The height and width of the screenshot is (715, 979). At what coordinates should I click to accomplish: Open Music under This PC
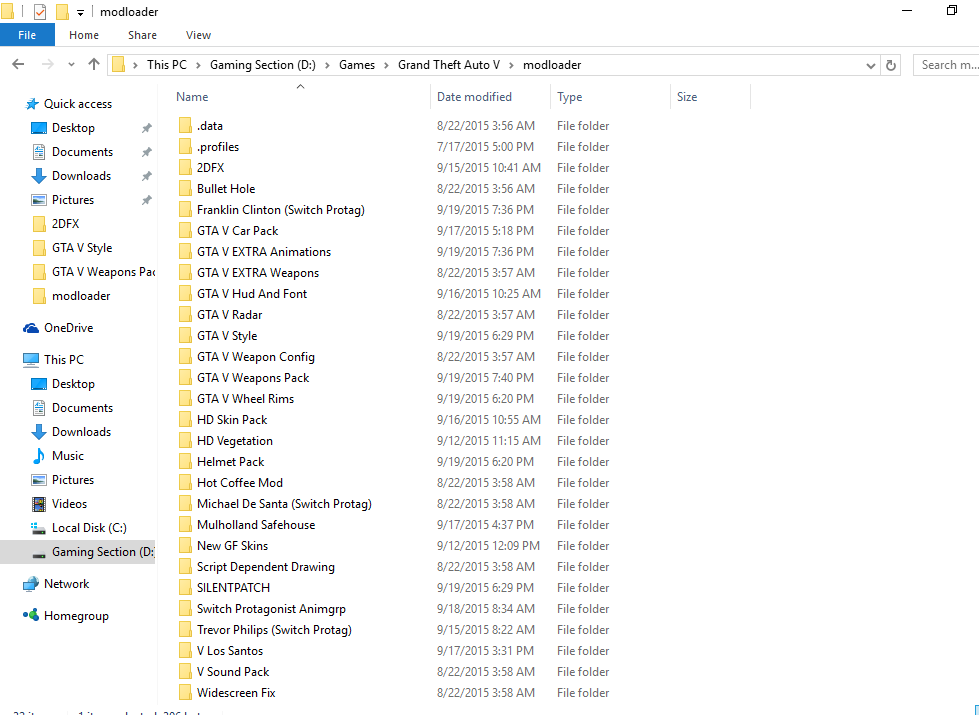pyautogui.click(x=67, y=456)
